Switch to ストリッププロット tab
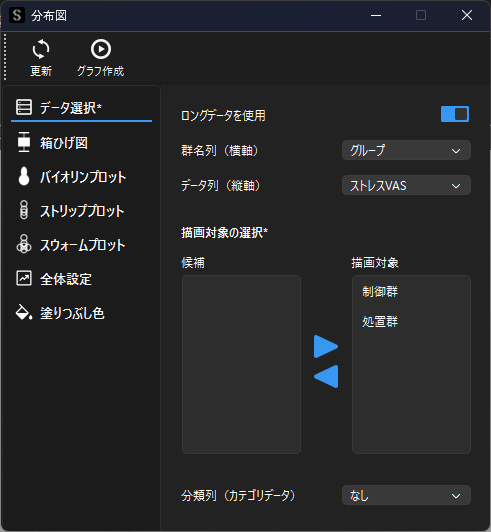 [81, 211]
